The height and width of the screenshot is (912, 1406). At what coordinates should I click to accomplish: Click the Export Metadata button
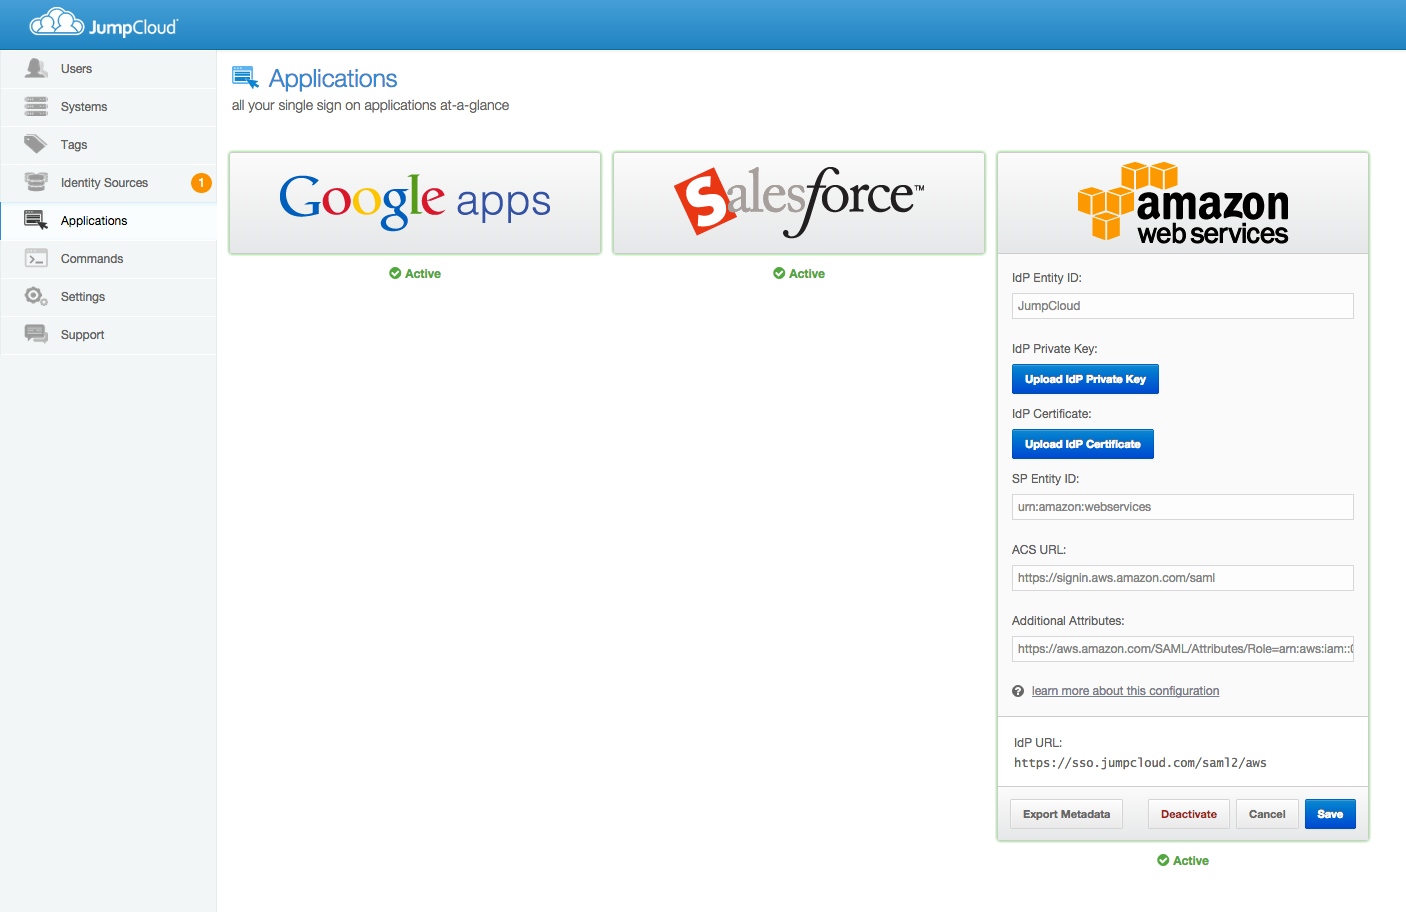click(1066, 814)
